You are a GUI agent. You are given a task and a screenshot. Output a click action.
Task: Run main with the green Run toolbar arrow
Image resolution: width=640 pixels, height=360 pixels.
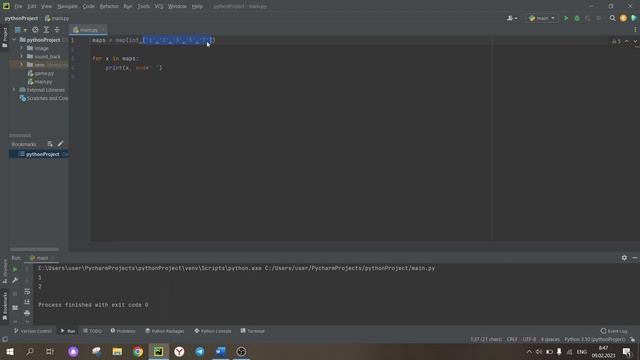pyautogui.click(x=566, y=18)
